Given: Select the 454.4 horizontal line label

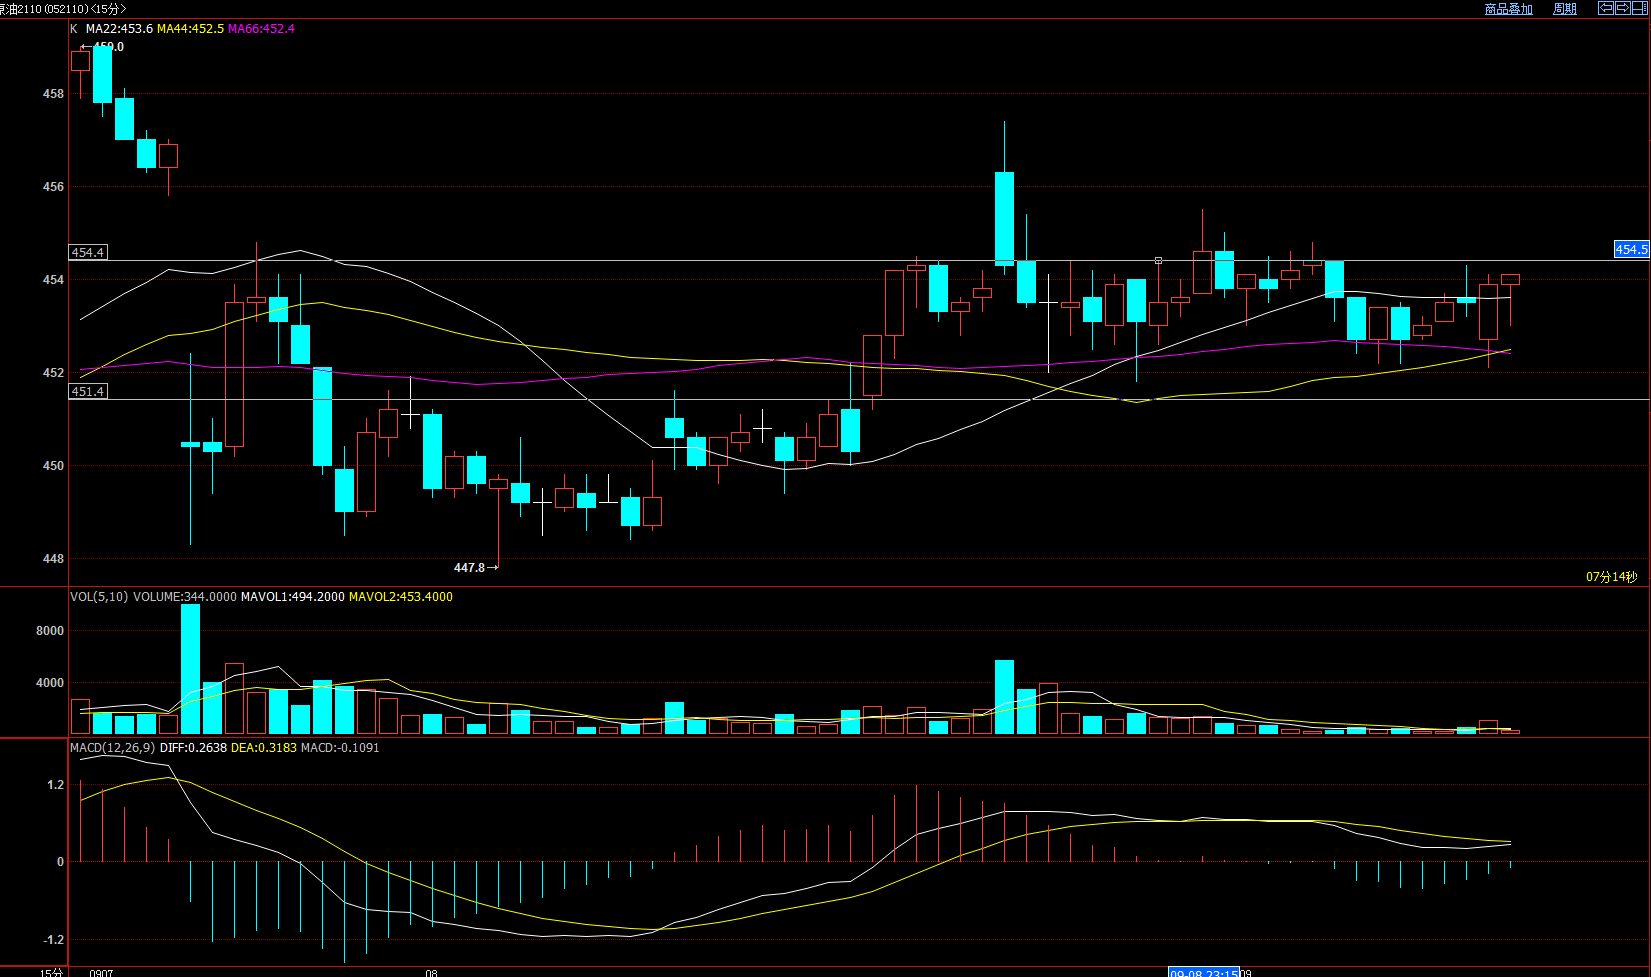Looking at the screenshot, I should click(x=88, y=253).
